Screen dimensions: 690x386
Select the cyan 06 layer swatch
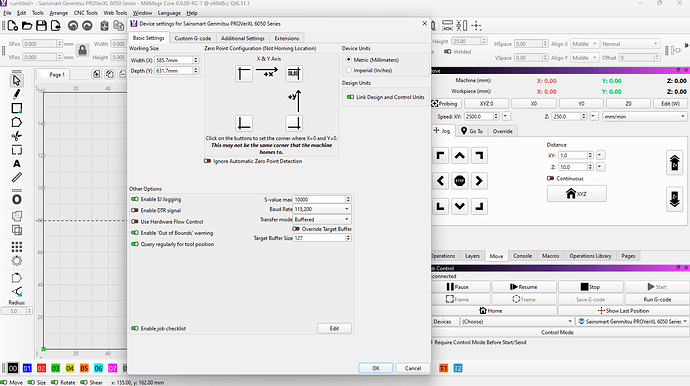pos(98,368)
